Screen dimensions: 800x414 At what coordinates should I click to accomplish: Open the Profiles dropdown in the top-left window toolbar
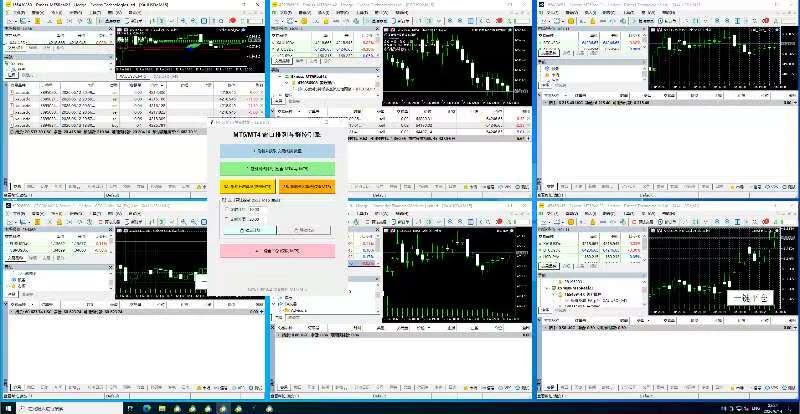29,21
